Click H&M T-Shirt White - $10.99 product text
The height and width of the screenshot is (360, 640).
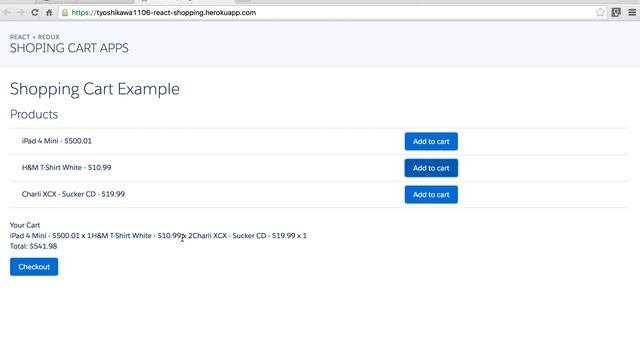tap(67, 167)
